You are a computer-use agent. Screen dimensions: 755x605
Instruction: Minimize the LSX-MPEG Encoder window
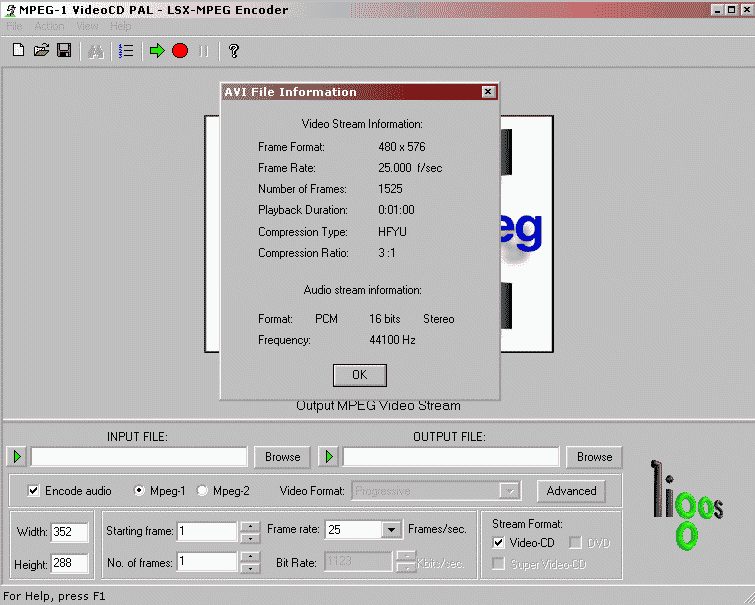click(x=717, y=10)
